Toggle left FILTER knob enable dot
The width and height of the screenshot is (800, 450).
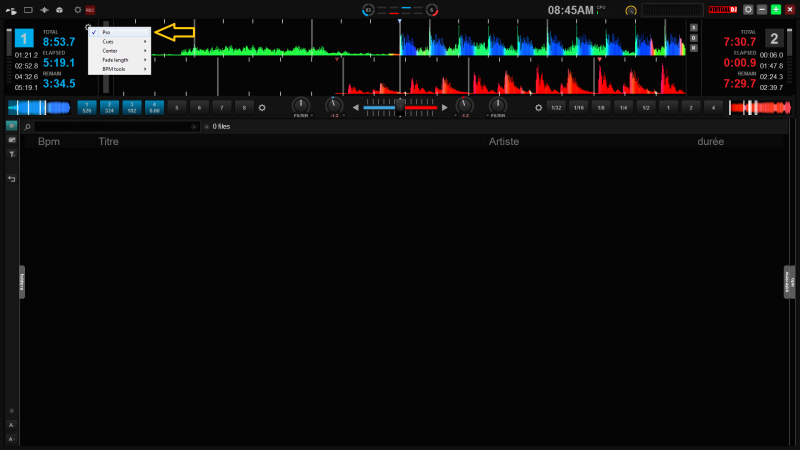[x=312, y=116]
